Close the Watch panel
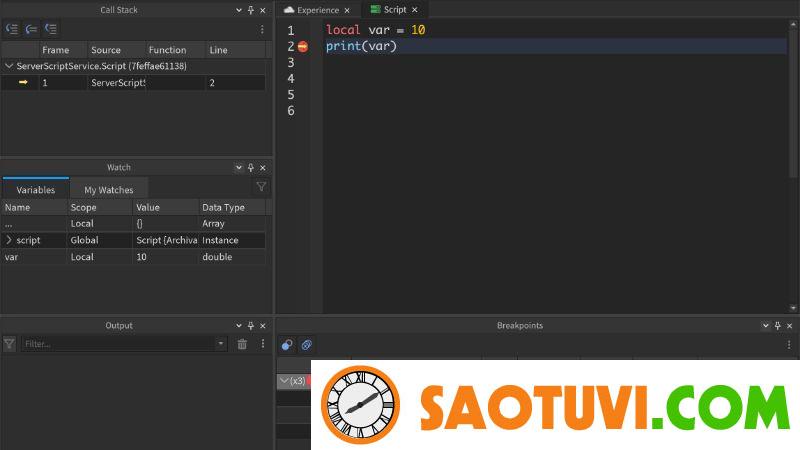Viewport: 800px width, 450px height. [x=263, y=167]
